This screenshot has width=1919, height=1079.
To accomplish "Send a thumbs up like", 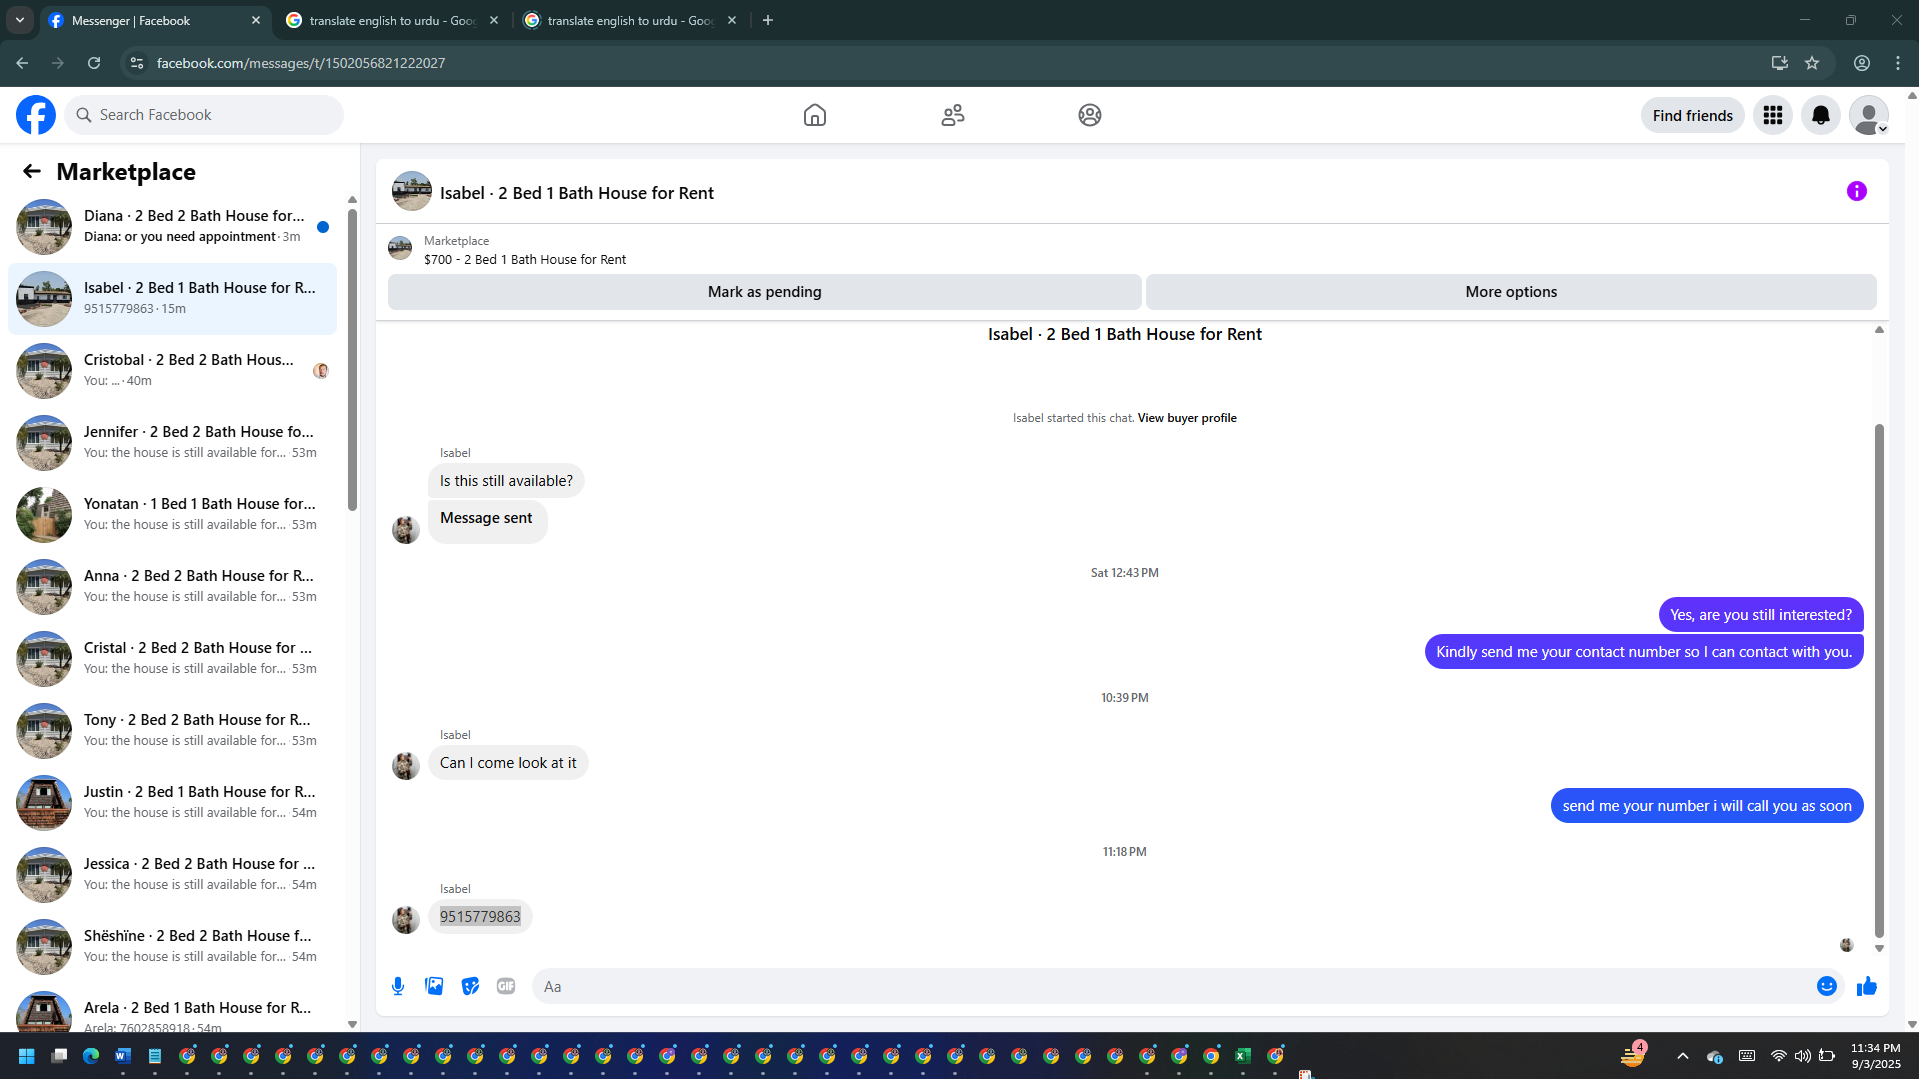I will click(x=1867, y=986).
